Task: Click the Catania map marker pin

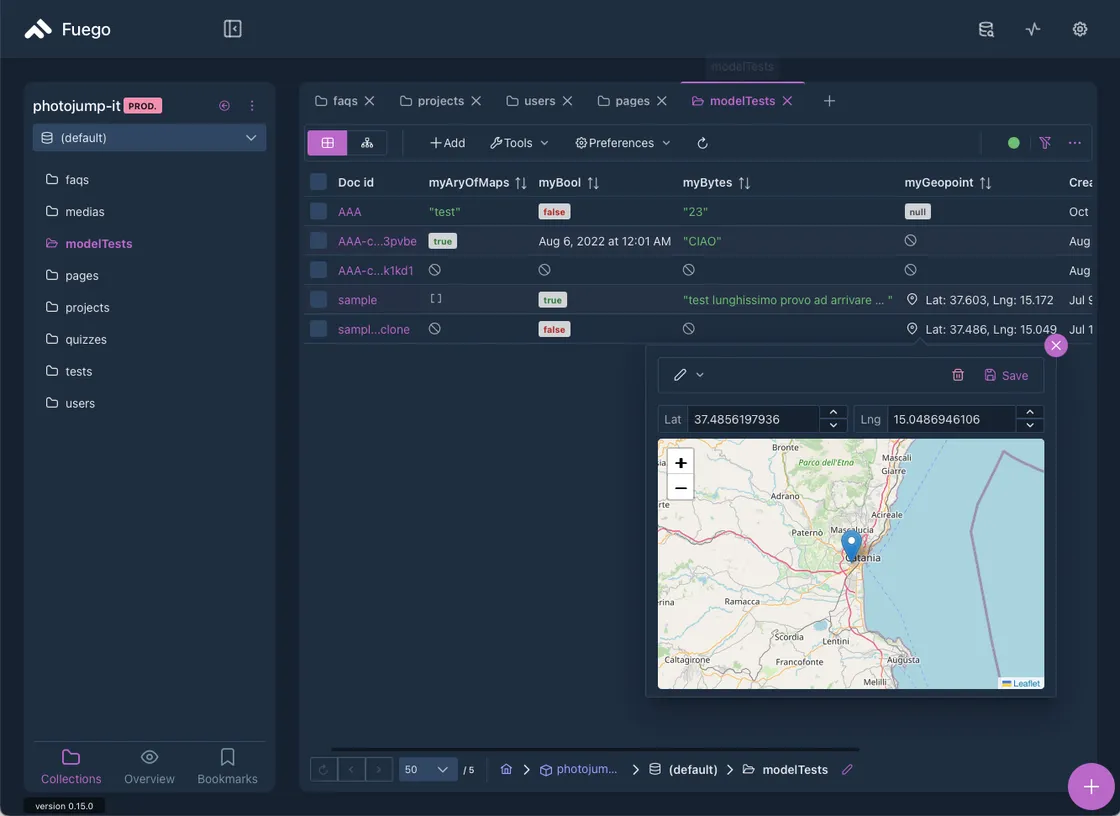Action: [x=851, y=545]
